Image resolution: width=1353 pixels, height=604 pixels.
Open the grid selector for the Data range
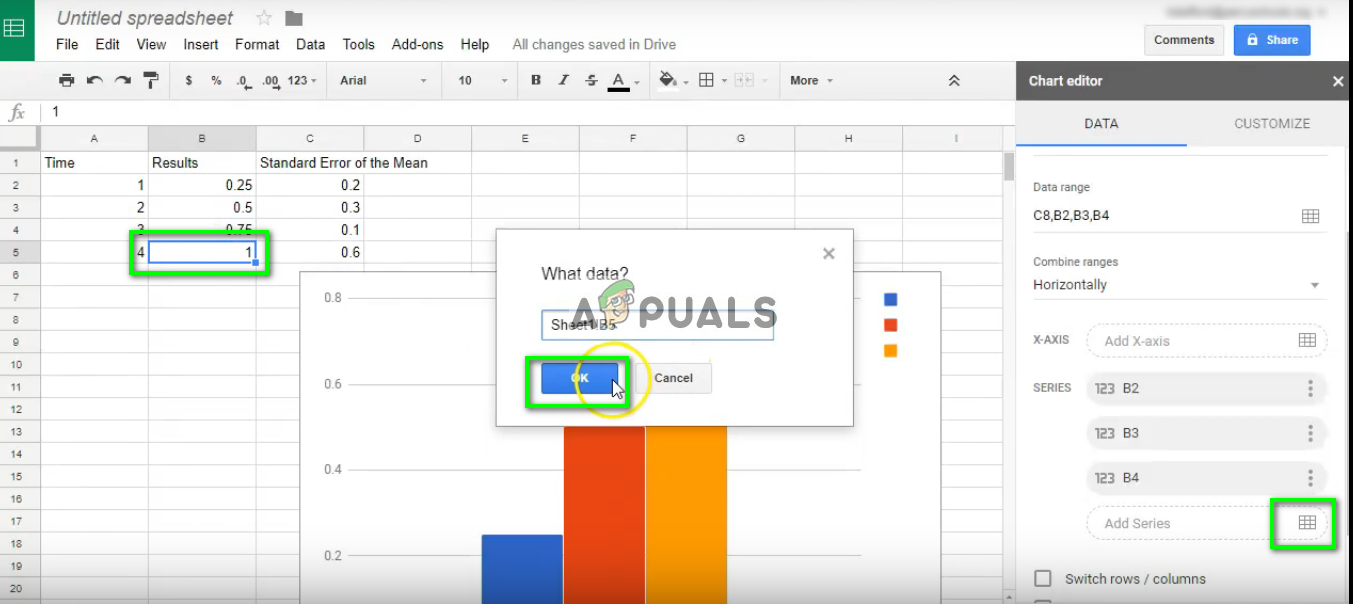pos(1310,215)
